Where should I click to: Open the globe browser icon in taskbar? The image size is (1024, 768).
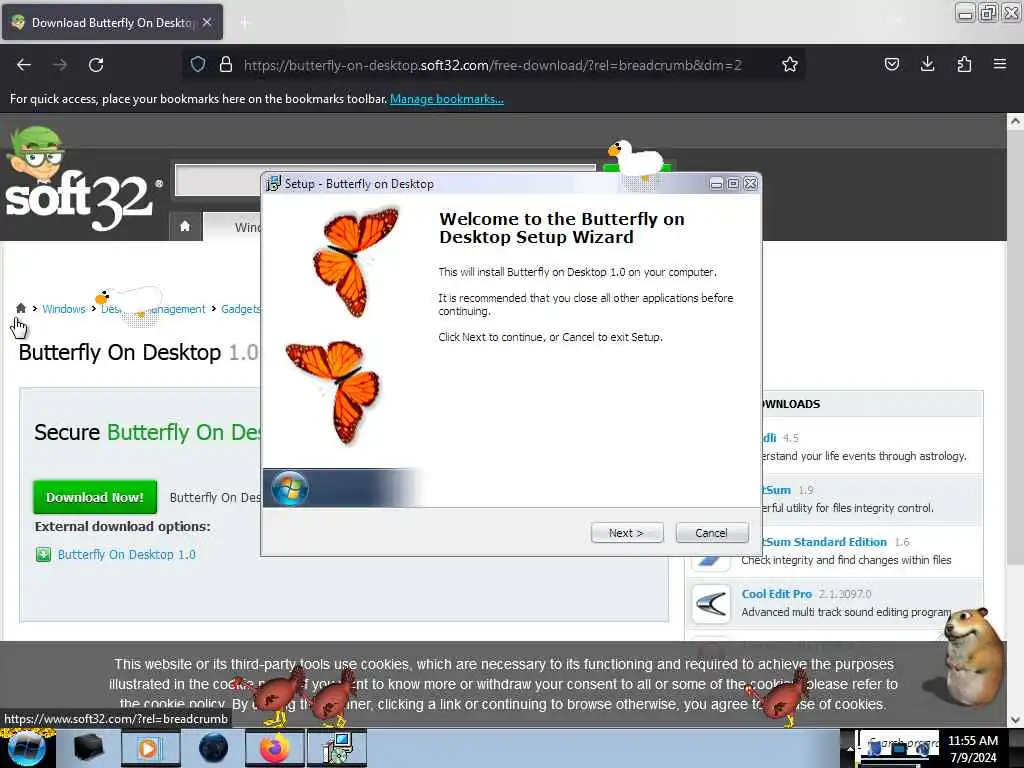click(213, 748)
